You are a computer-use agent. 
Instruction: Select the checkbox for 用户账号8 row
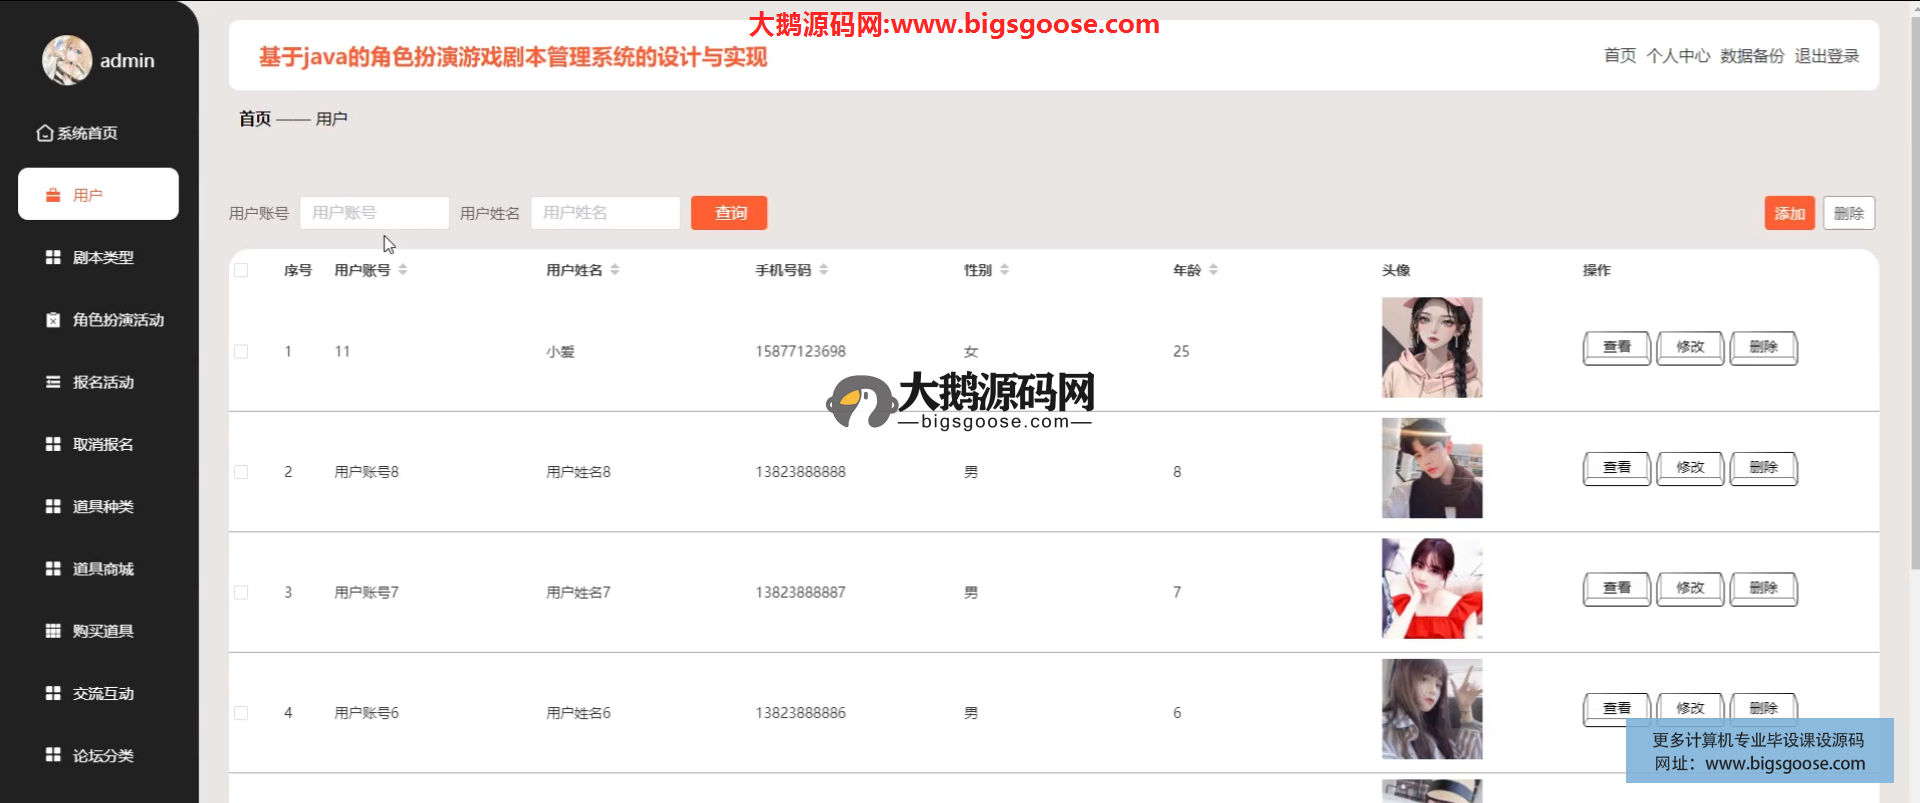pyautogui.click(x=241, y=472)
